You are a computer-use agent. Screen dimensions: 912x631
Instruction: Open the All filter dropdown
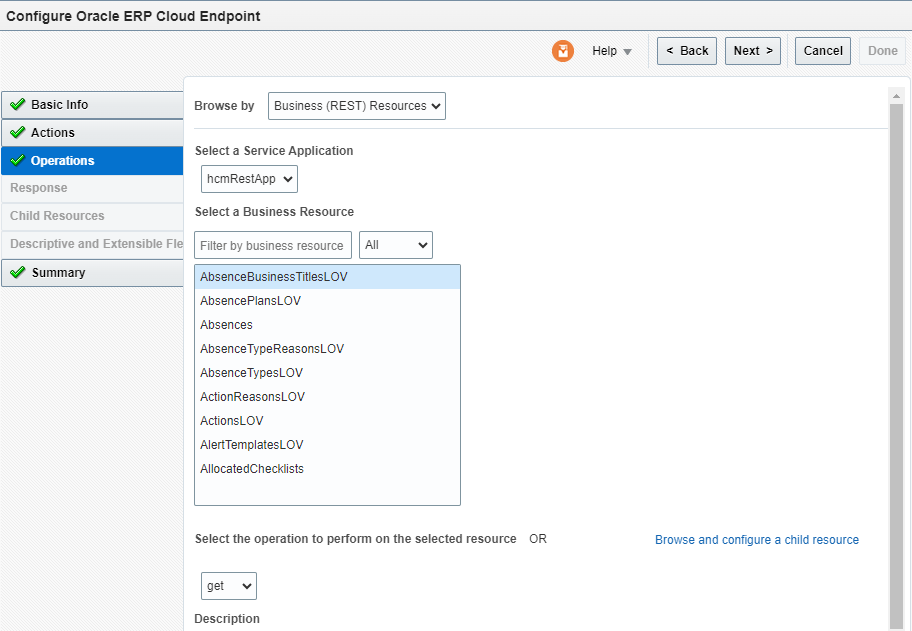pyautogui.click(x=396, y=244)
